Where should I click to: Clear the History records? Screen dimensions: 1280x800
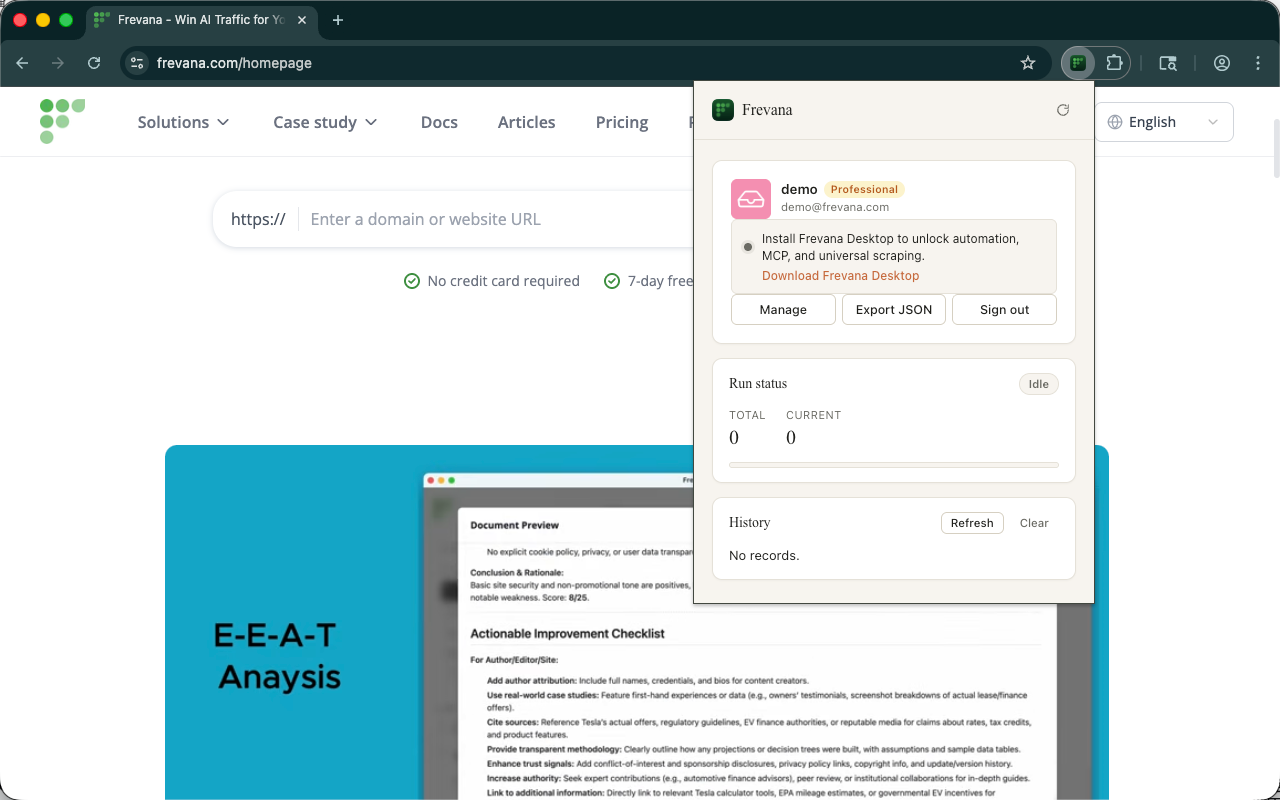coord(1034,523)
